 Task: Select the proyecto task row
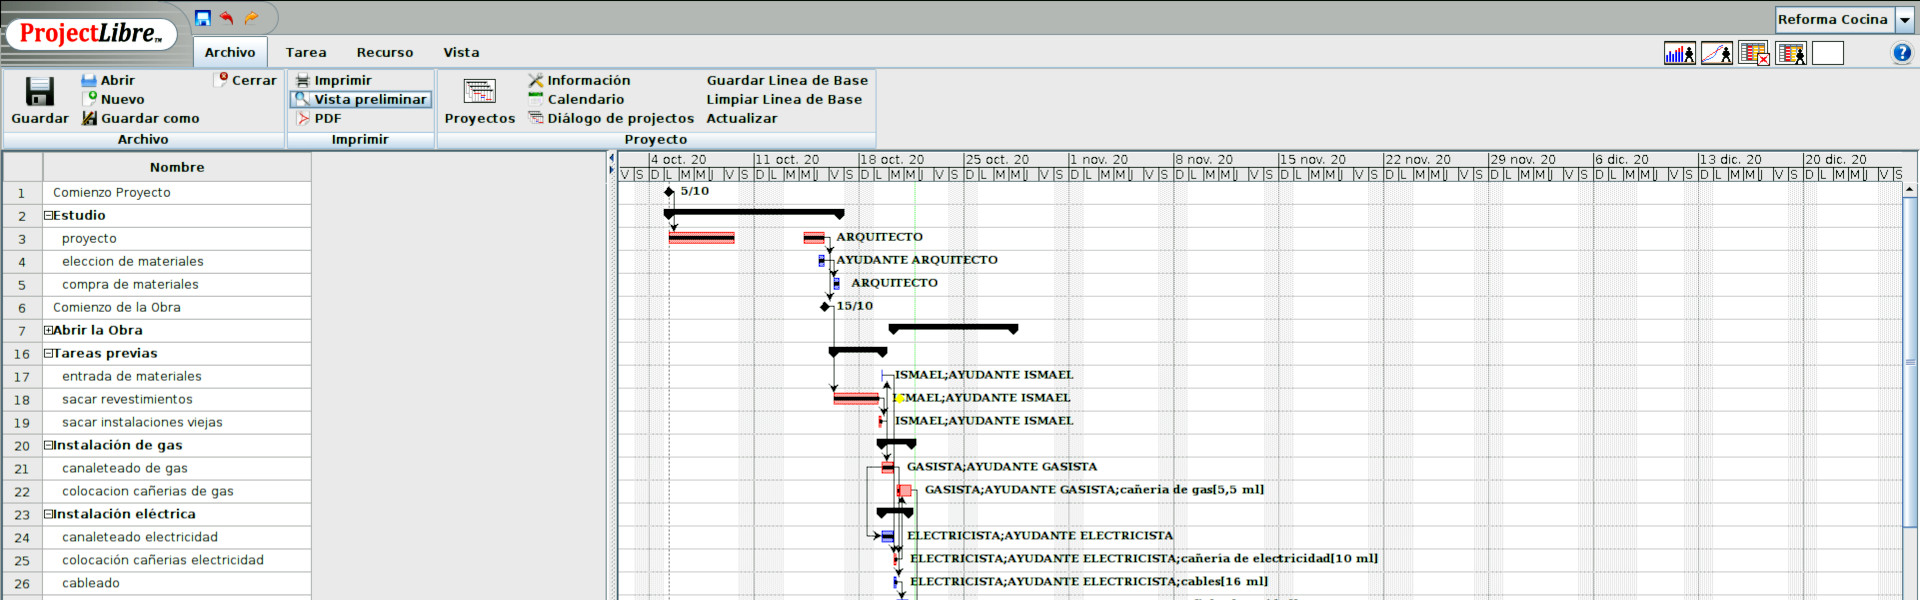(x=177, y=238)
